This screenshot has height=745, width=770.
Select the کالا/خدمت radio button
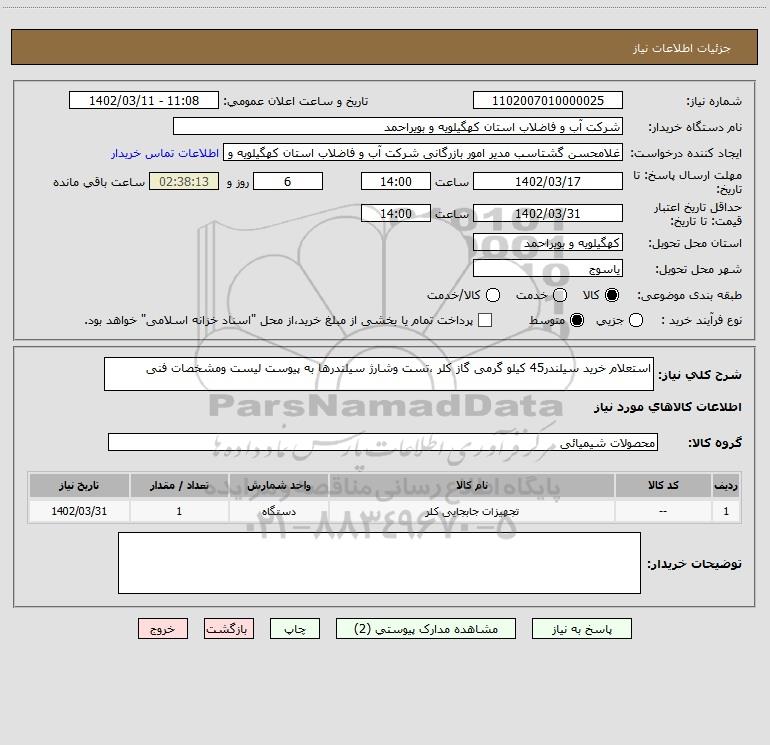[493, 295]
